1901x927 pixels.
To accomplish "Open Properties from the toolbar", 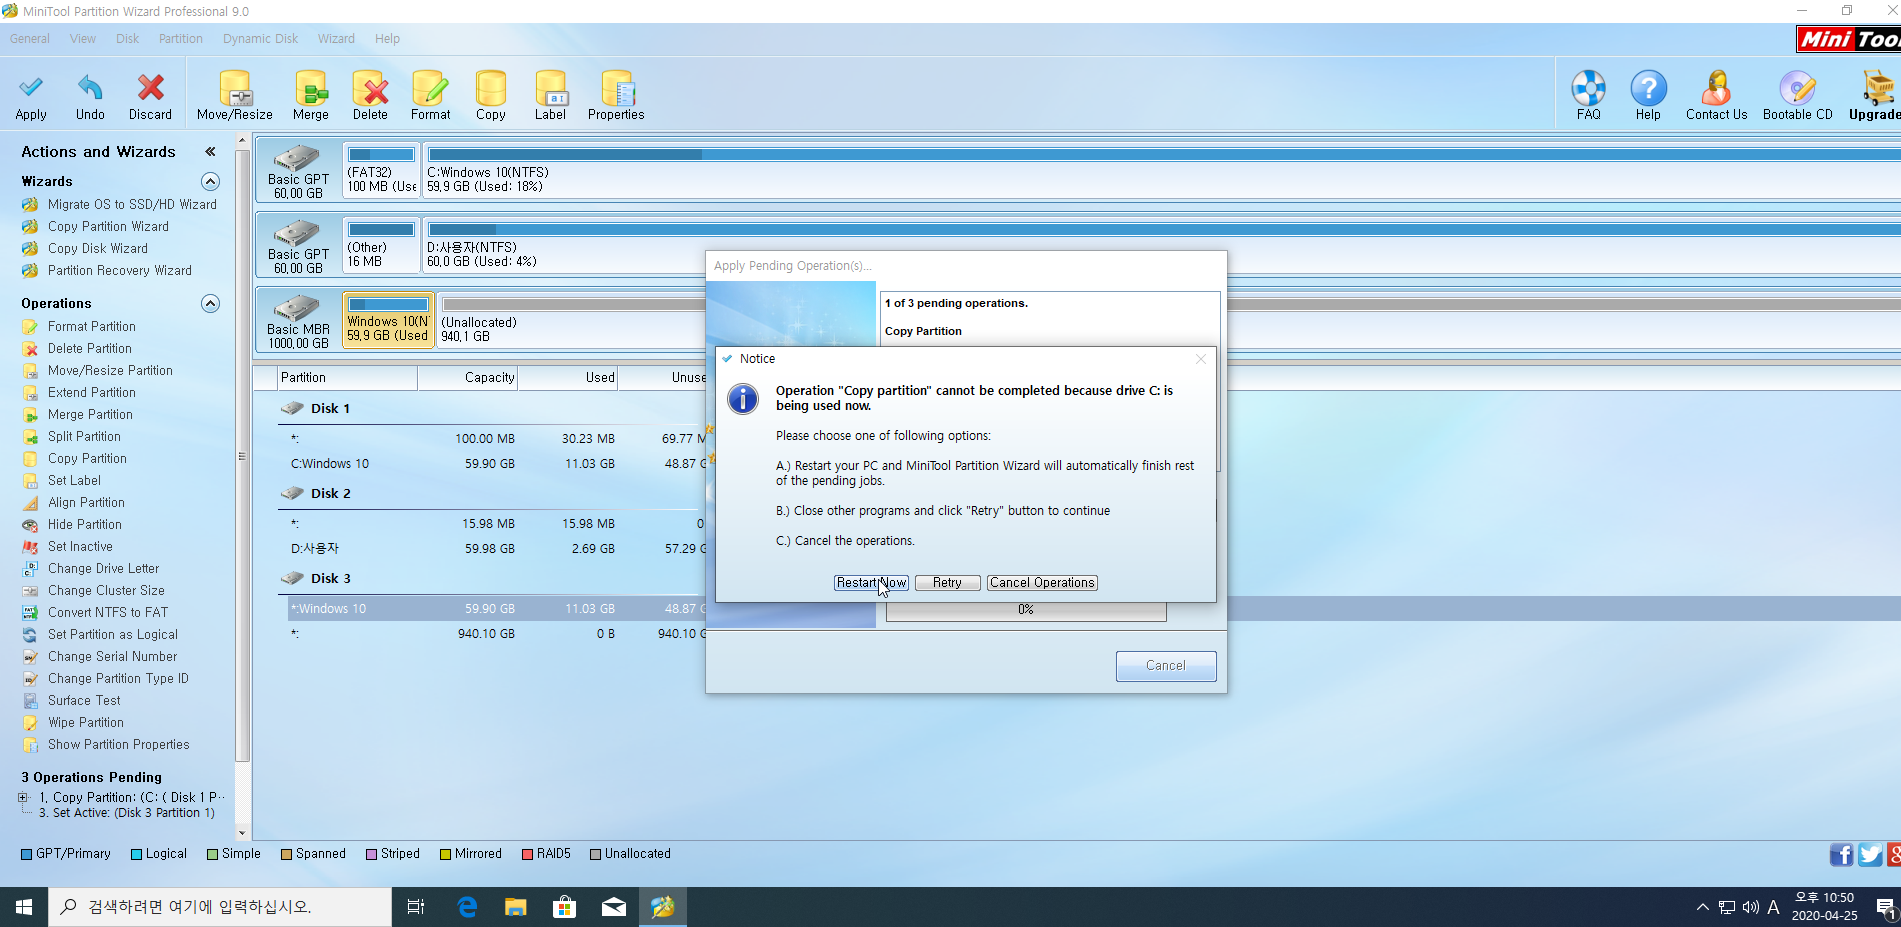I will (x=616, y=96).
